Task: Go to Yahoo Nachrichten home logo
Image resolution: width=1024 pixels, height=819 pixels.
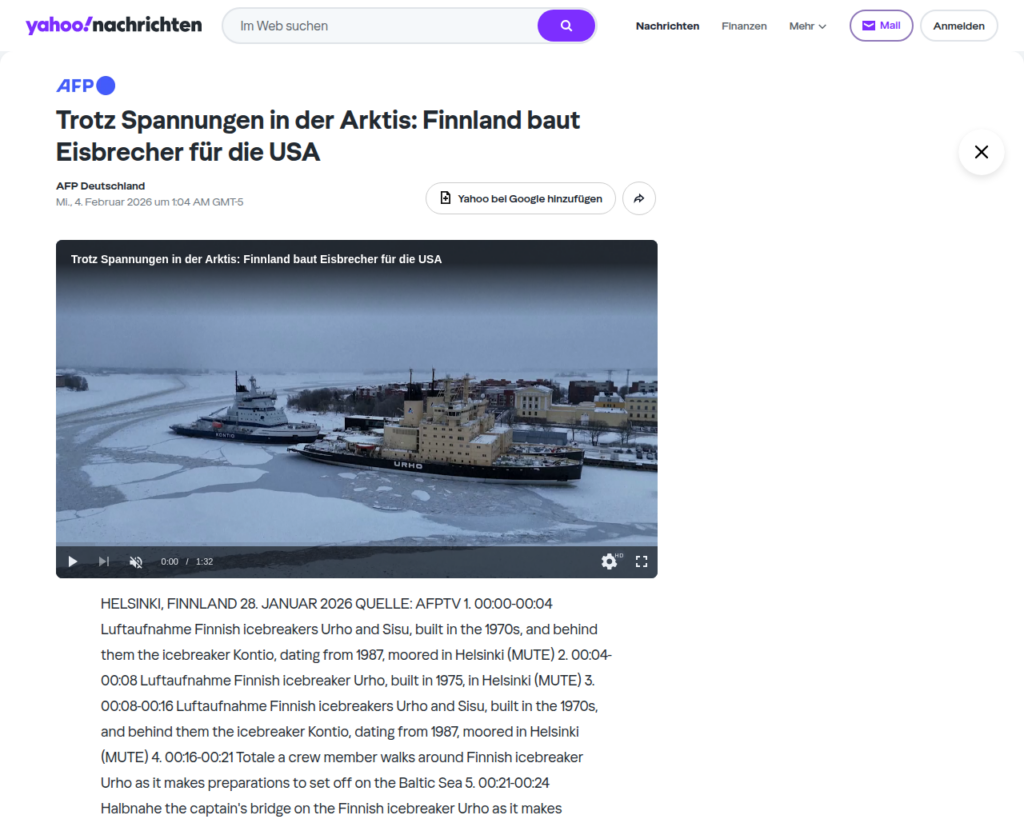Action: coord(114,25)
